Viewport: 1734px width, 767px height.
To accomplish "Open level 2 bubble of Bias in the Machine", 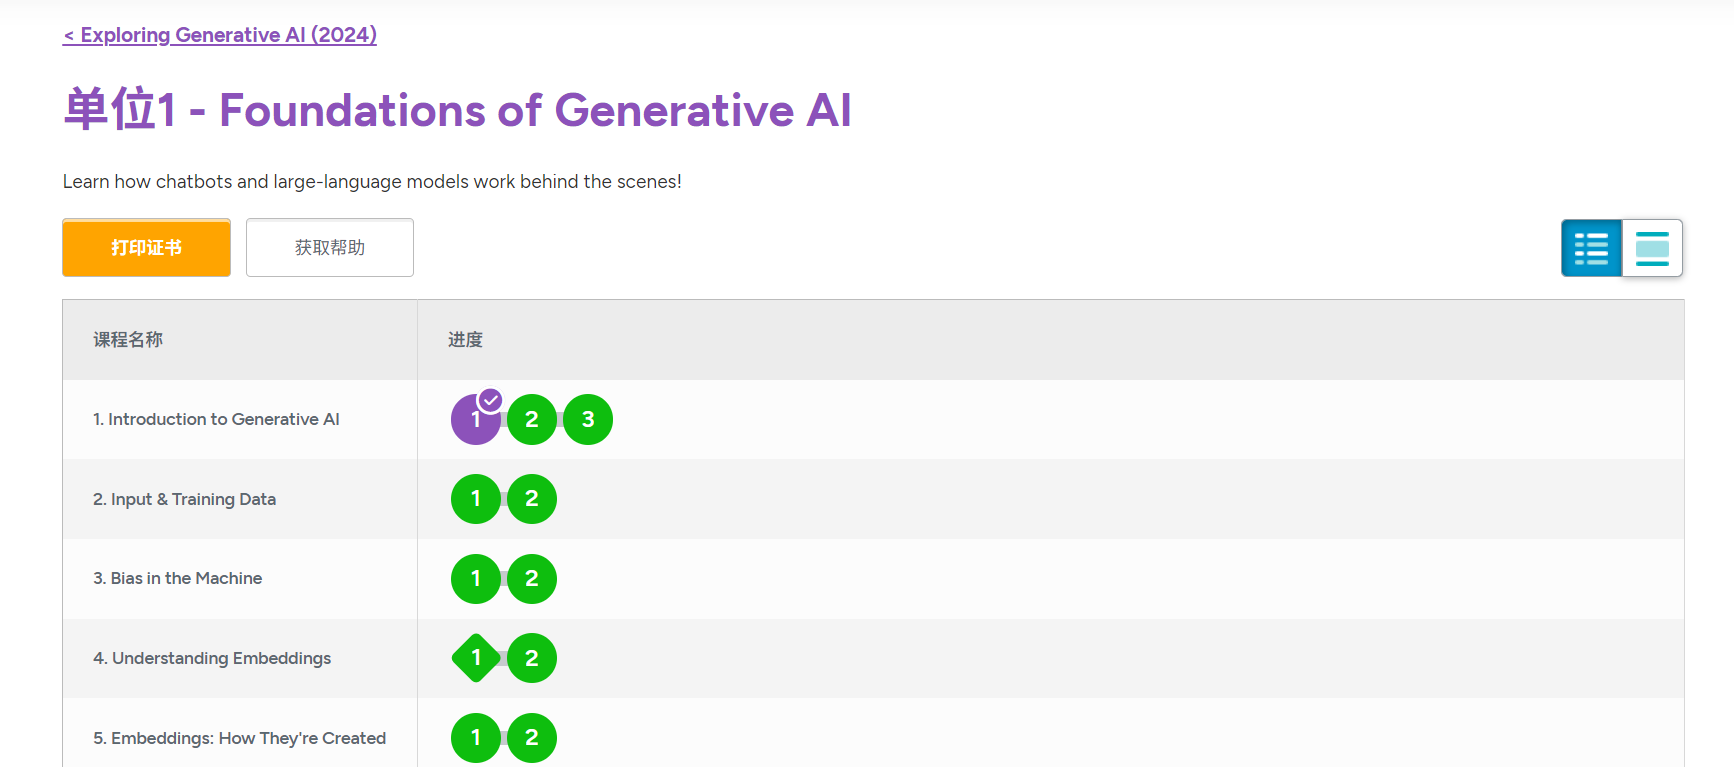I will pos(532,579).
